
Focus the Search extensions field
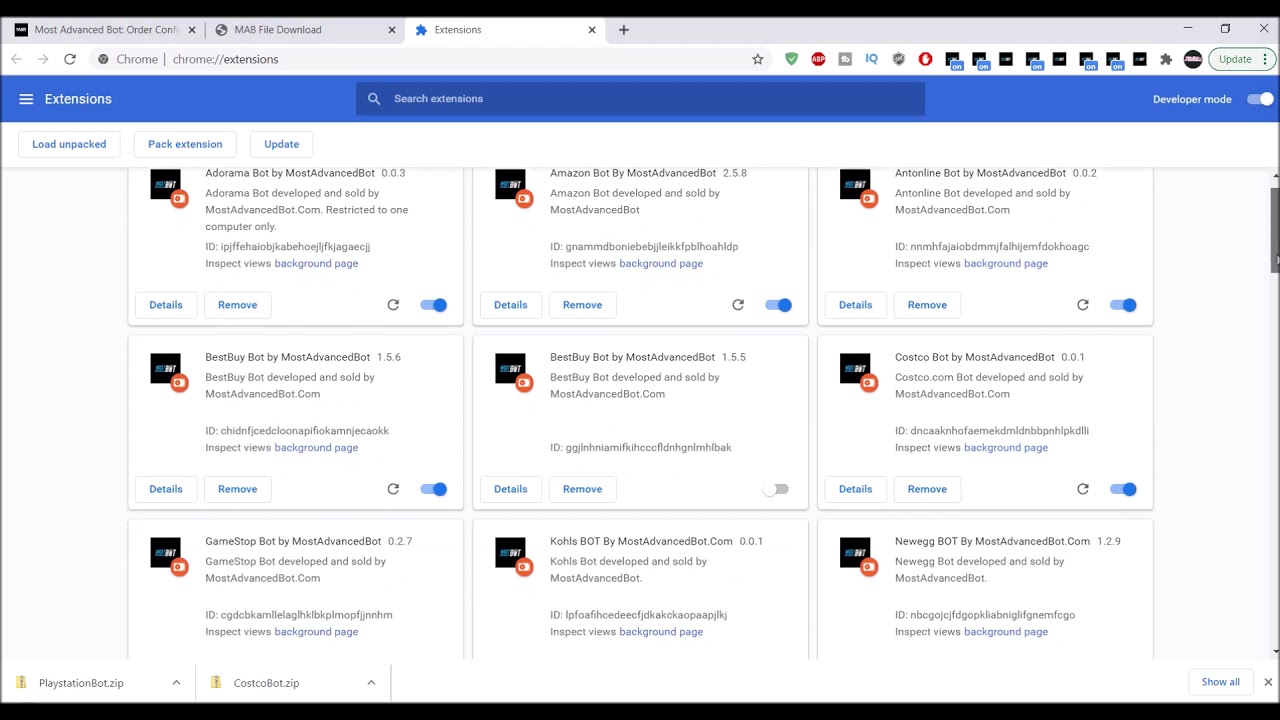pyautogui.click(x=640, y=99)
